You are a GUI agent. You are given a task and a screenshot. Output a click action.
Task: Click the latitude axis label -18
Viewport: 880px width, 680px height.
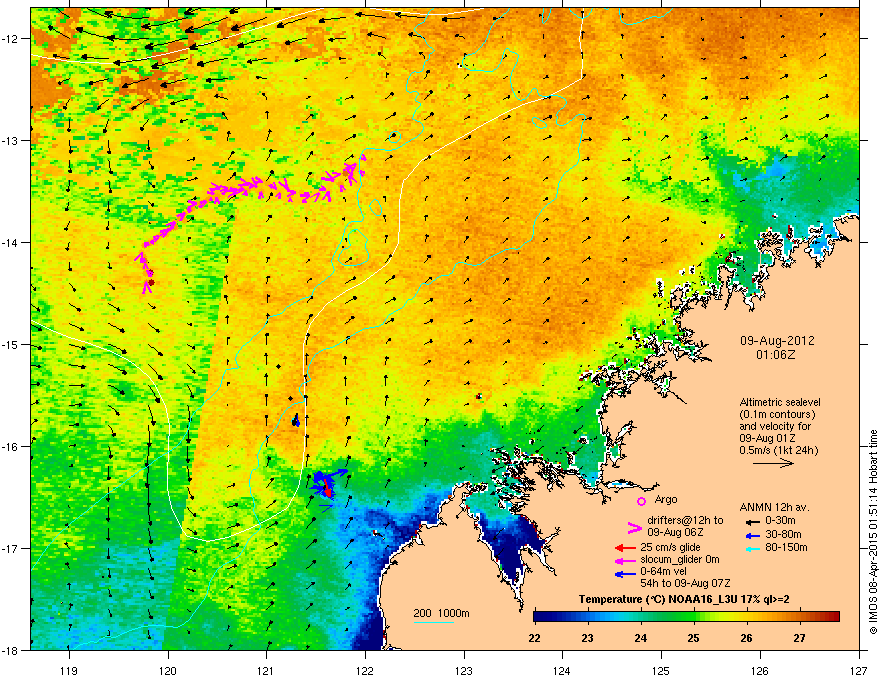click(x=11, y=650)
